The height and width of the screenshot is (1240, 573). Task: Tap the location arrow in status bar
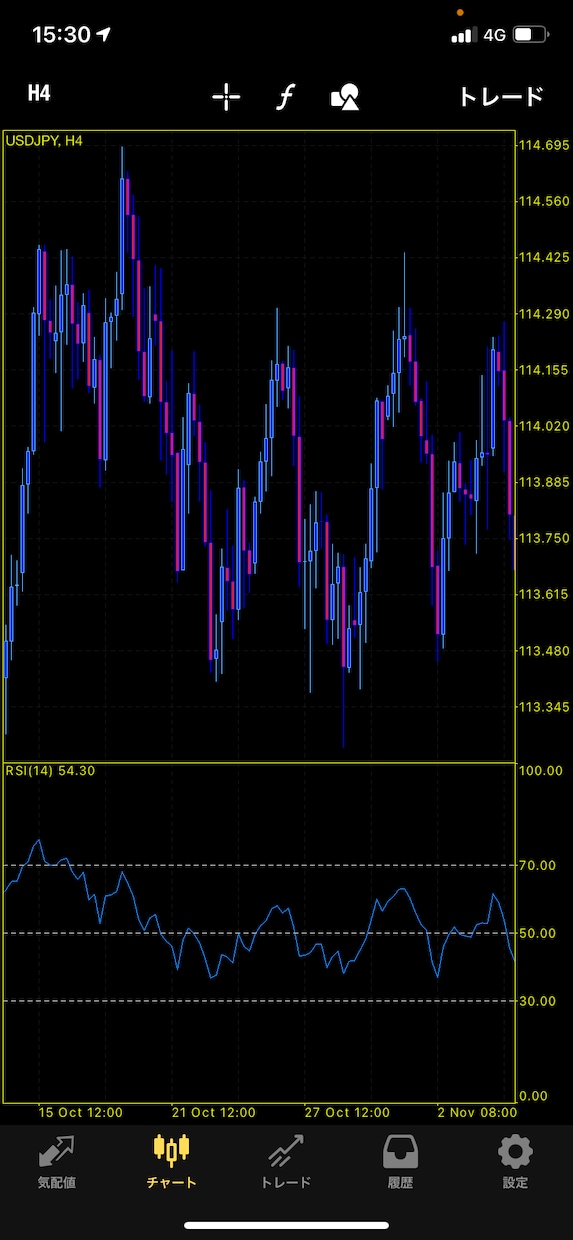click(105, 35)
